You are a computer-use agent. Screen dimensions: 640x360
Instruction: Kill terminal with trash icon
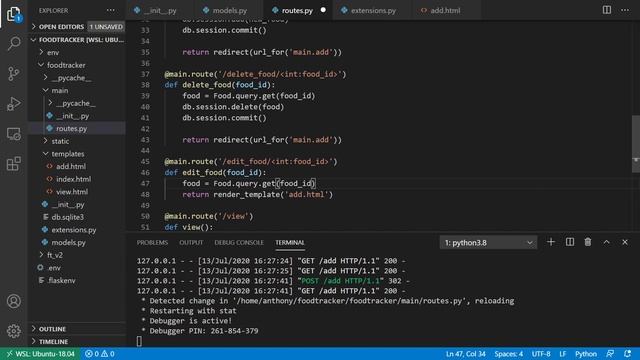[588, 242]
